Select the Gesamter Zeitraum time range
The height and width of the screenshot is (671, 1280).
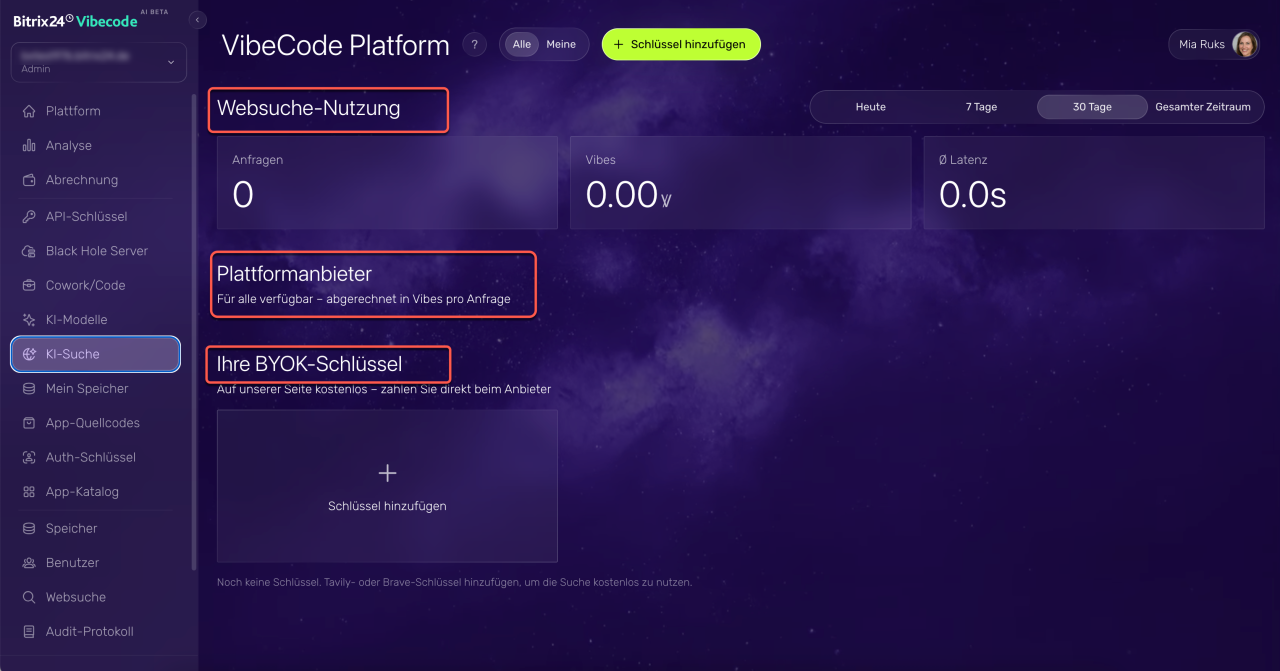(x=1203, y=107)
